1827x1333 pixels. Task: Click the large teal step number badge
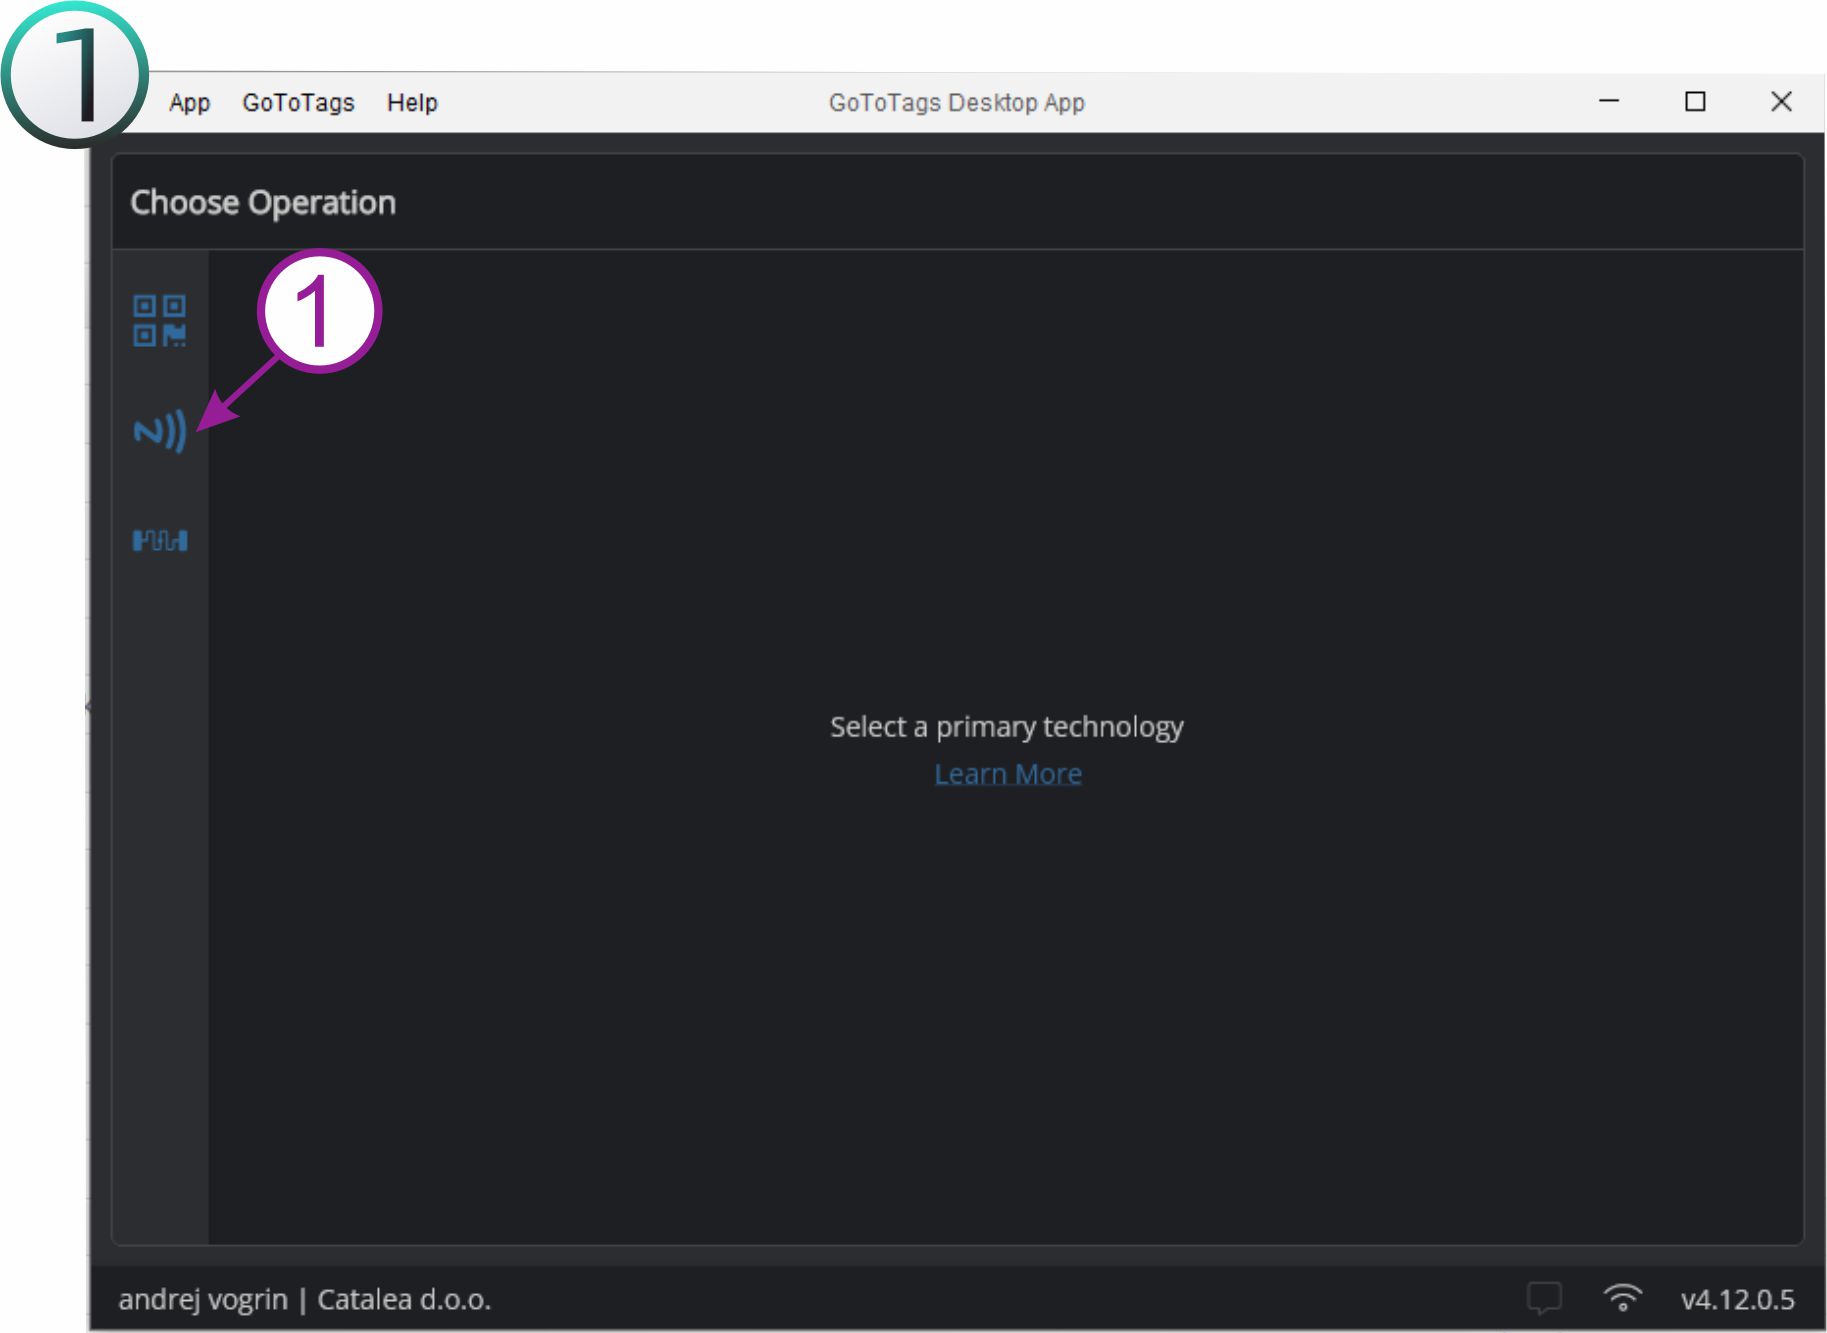75,75
